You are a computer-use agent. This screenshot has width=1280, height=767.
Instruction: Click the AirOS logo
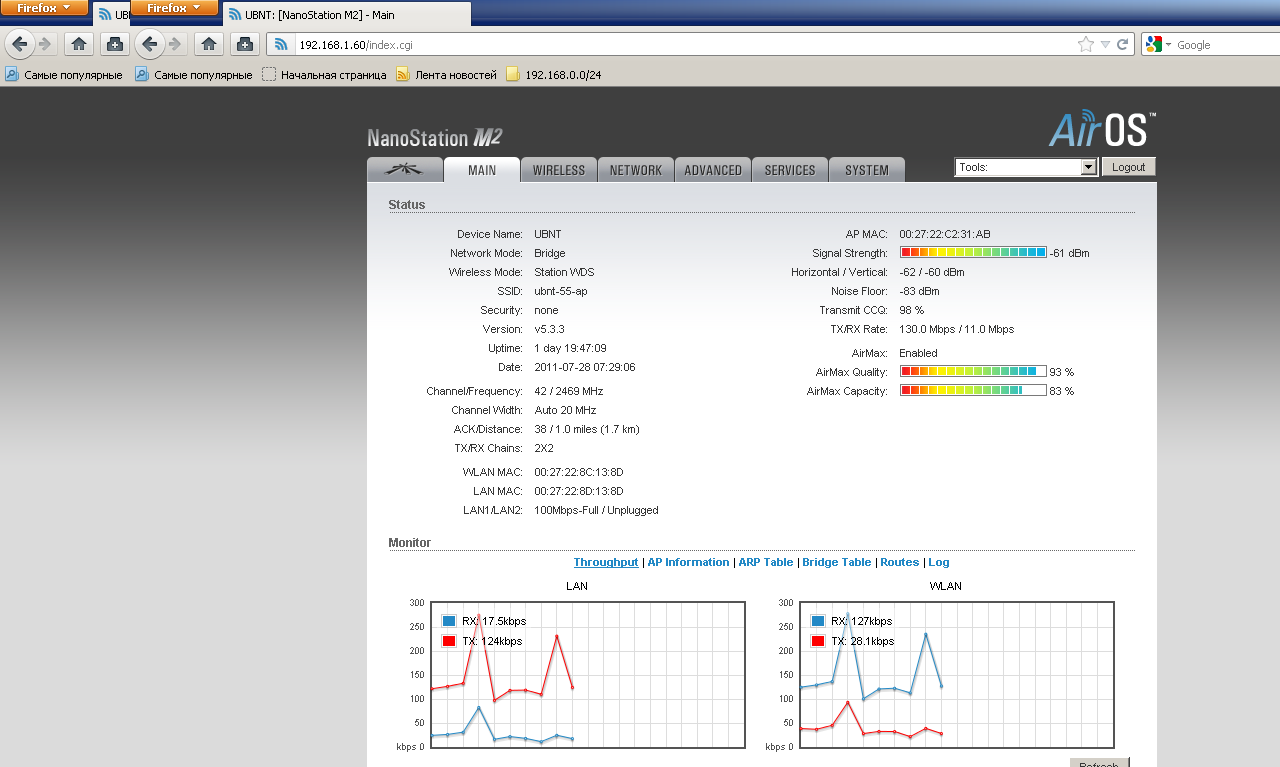(1102, 130)
